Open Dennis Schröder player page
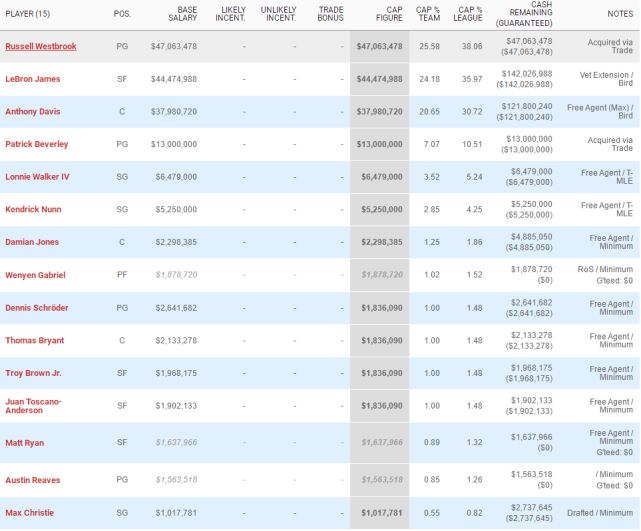Viewport: 641px width, 531px height. click(x=36, y=308)
